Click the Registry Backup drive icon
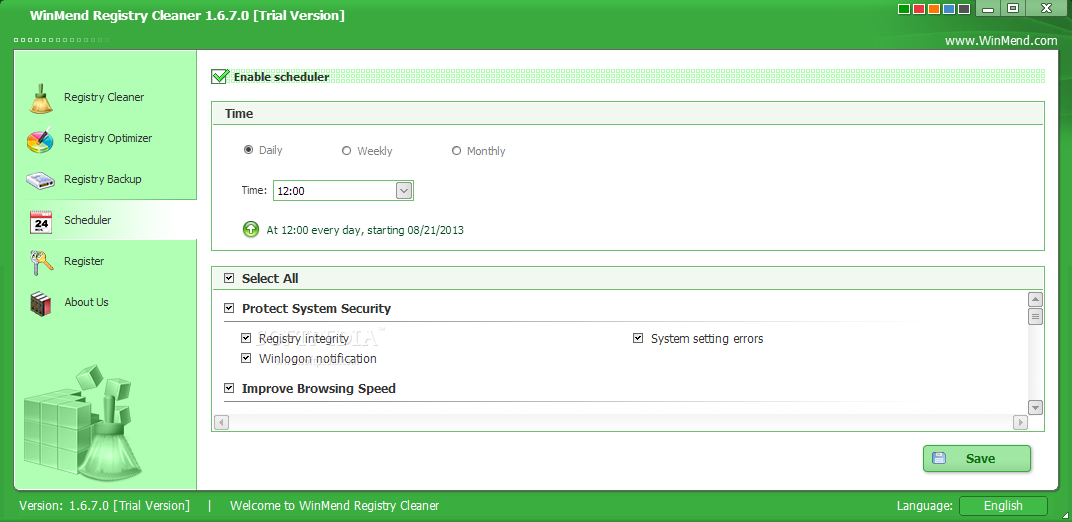The width and height of the screenshot is (1072, 522). 40,180
